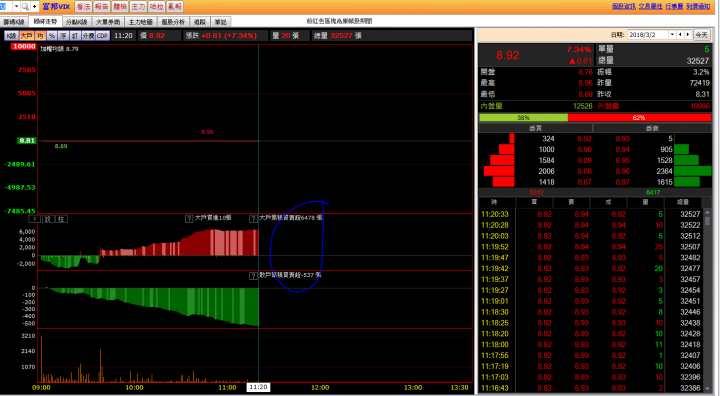Image resolution: width=720 pixels, height=396 pixels.
Task: Click the 報告 button
Action: [101, 6]
